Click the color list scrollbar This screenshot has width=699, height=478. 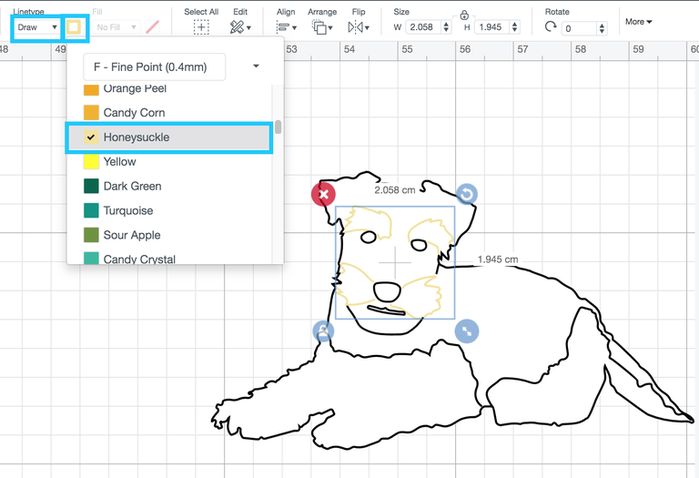tap(278, 127)
